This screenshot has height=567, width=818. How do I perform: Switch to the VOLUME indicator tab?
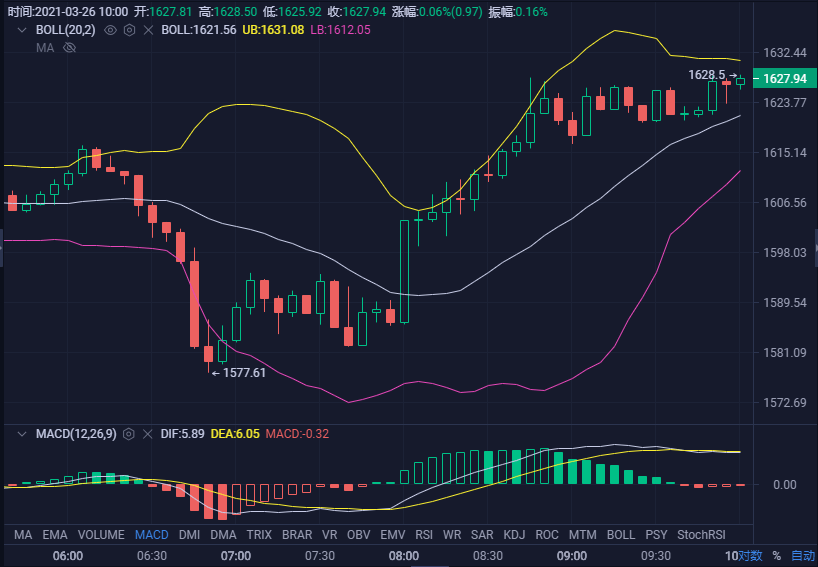[101, 535]
